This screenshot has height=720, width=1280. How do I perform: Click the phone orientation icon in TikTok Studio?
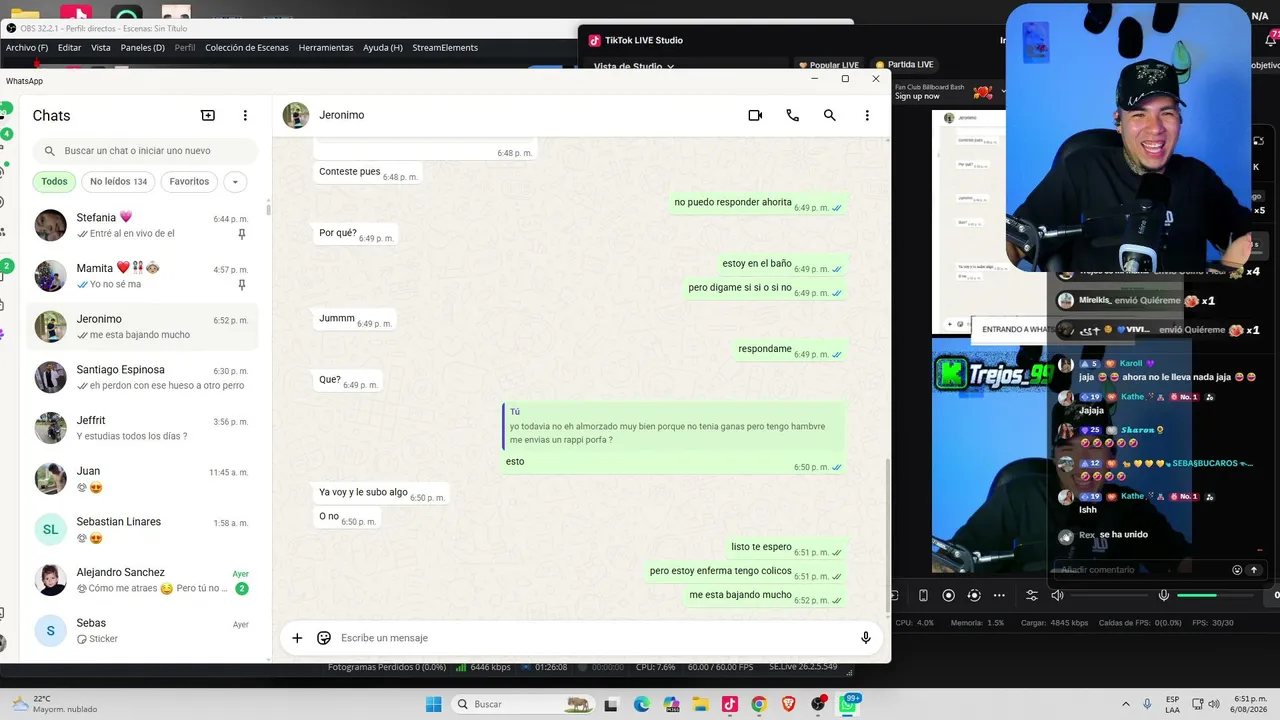(923, 596)
